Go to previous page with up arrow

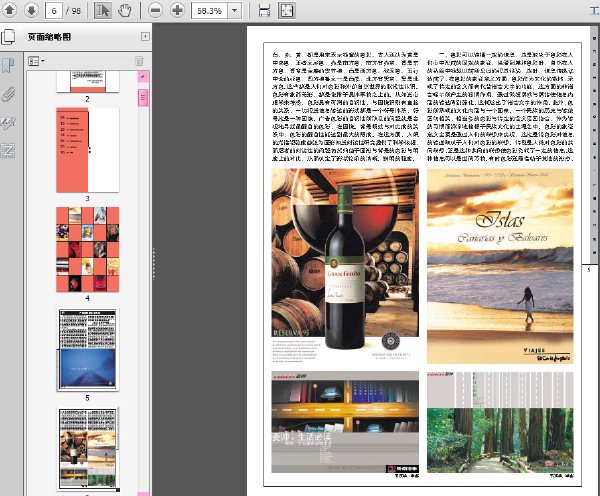pos(10,10)
